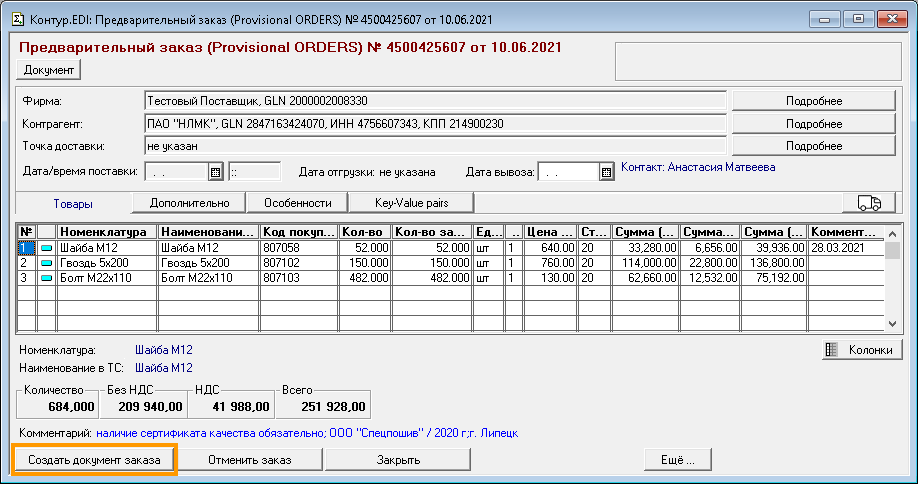The image size is (918, 484).
Task: Switch to the Key-Value pairs tab
Action: 412,203
